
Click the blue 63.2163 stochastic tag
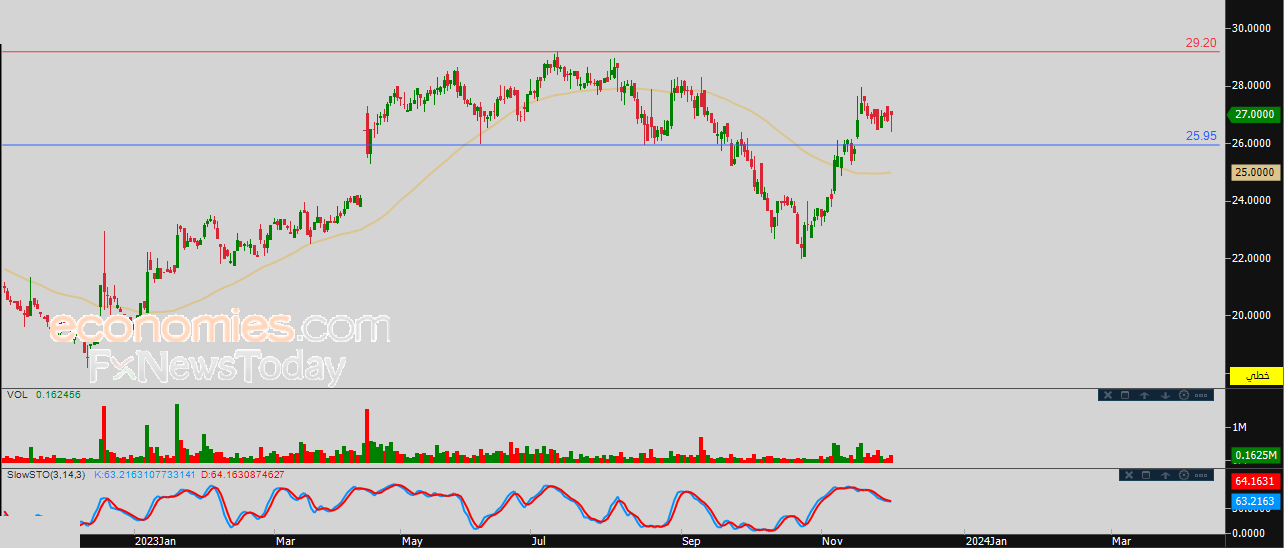click(1255, 500)
